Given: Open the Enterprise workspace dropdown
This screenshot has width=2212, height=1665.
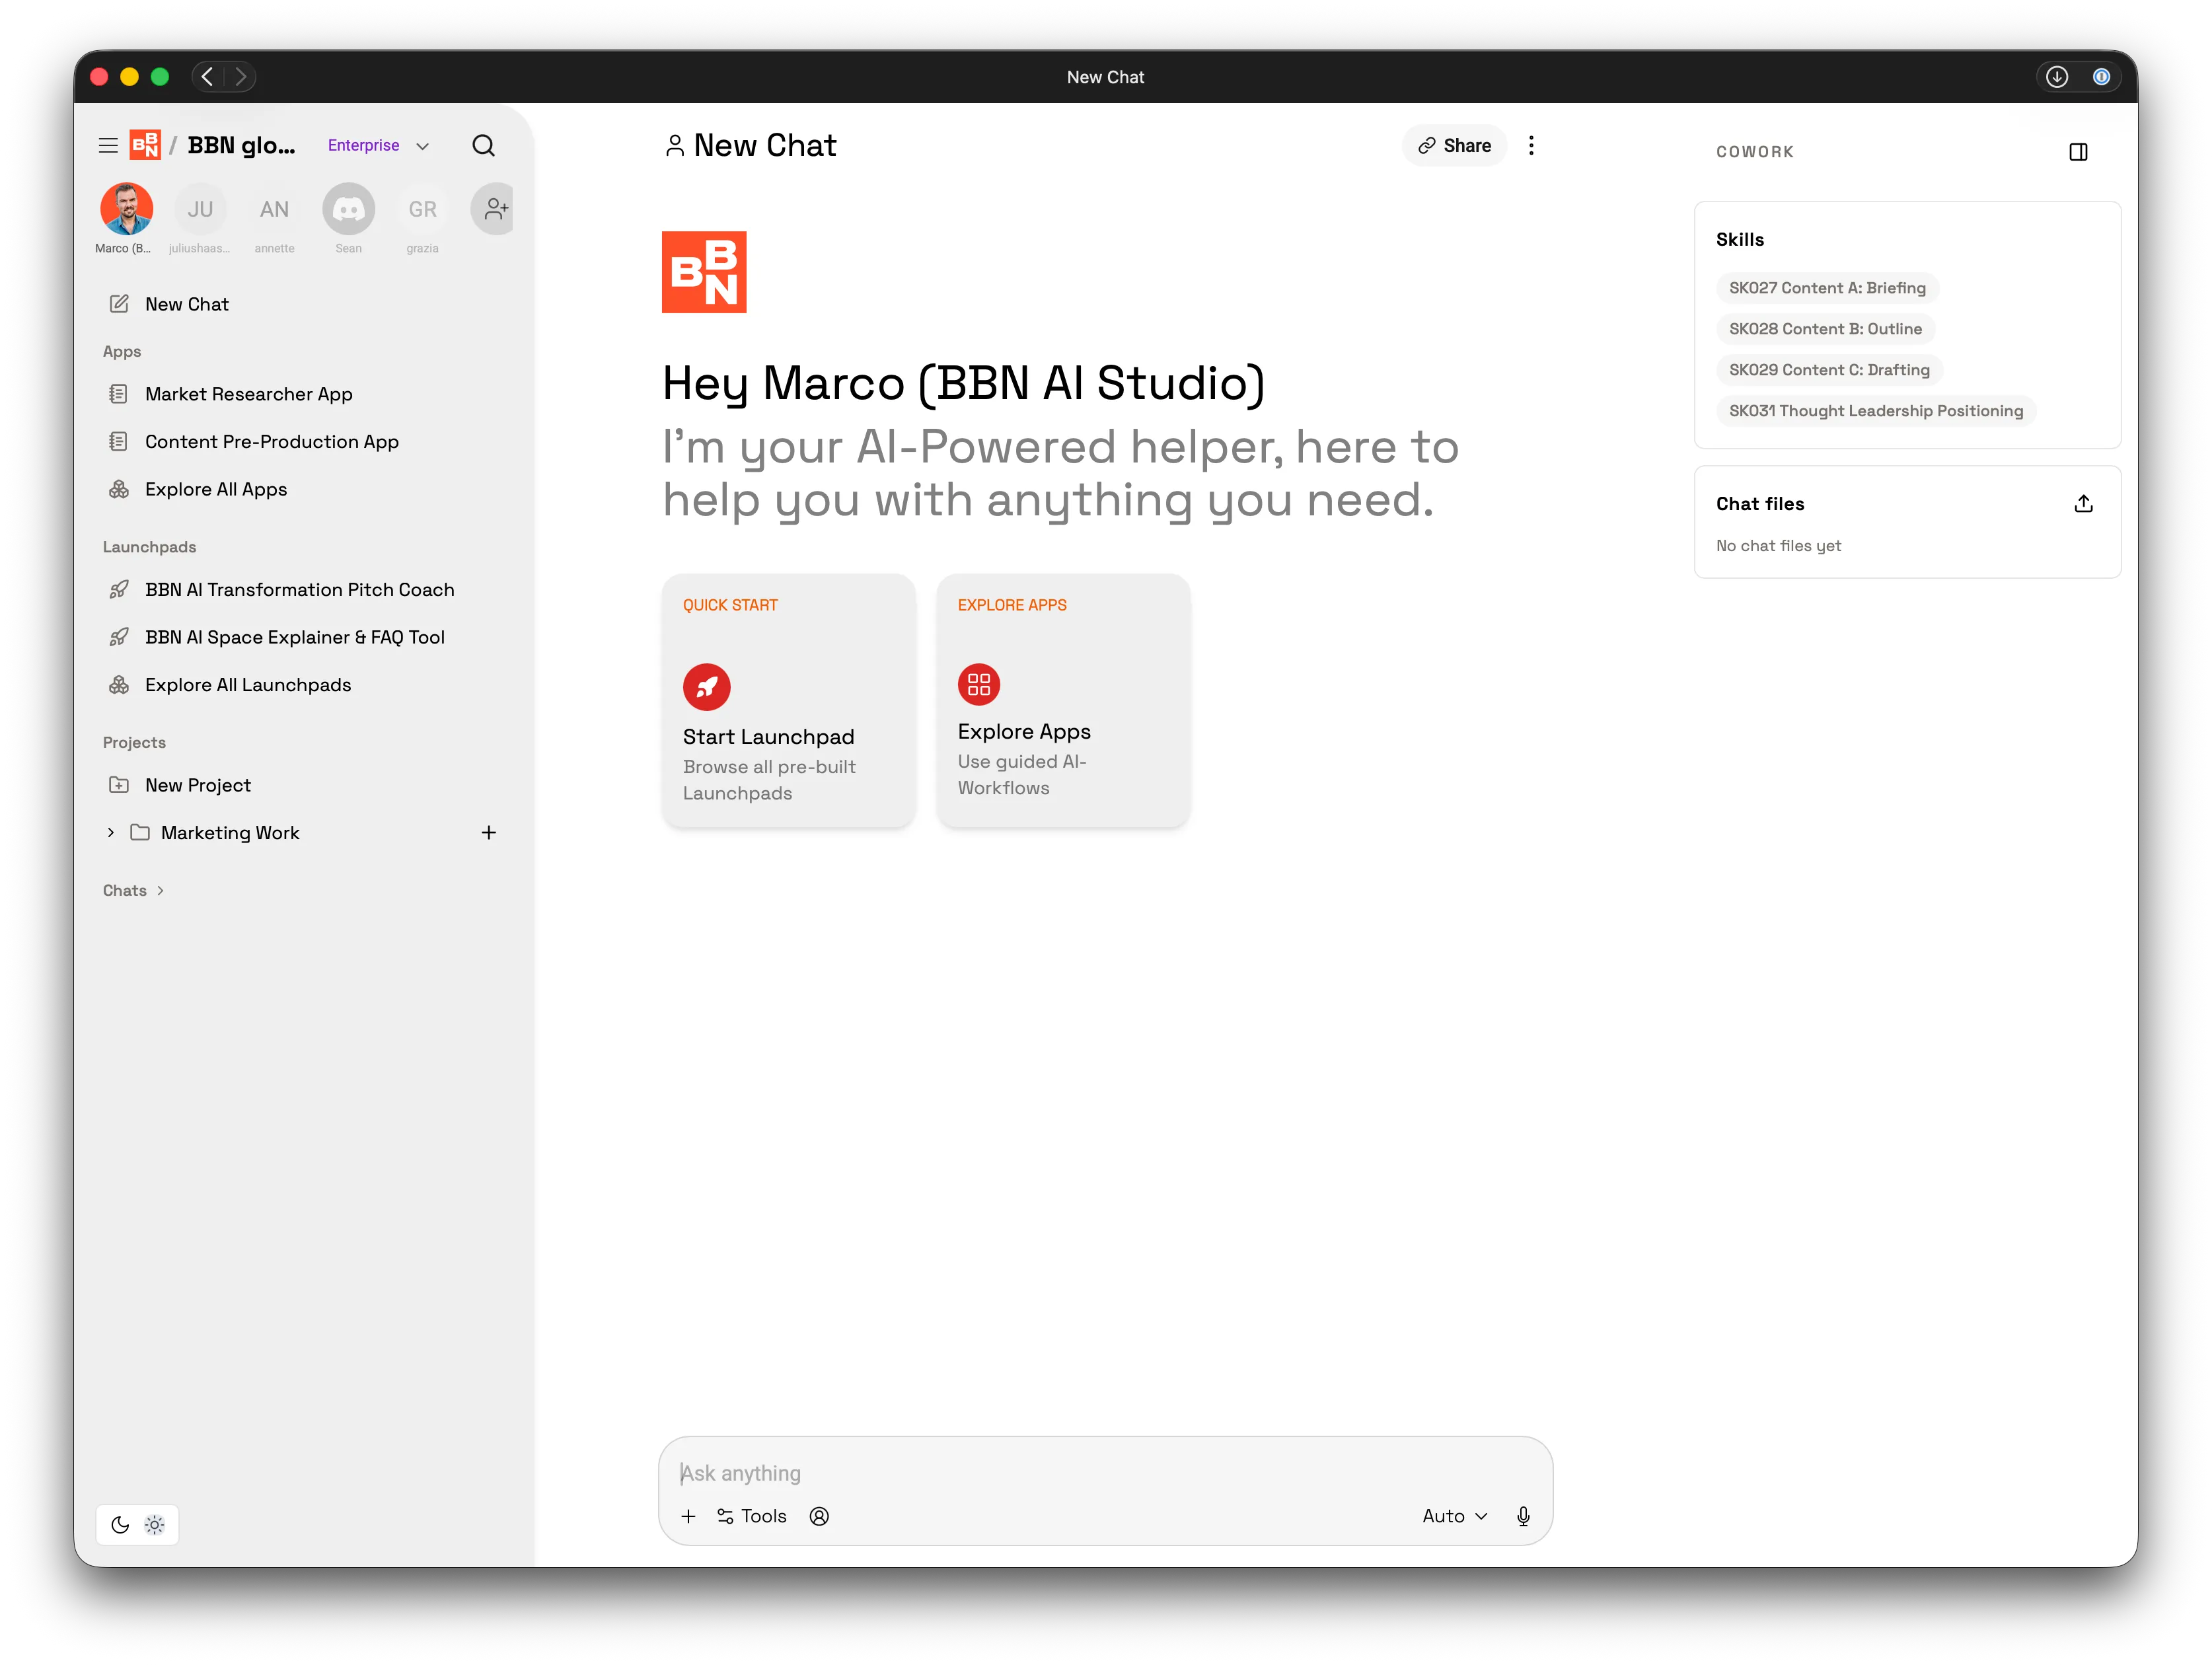Looking at the screenshot, I should pyautogui.click(x=378, y=145).
